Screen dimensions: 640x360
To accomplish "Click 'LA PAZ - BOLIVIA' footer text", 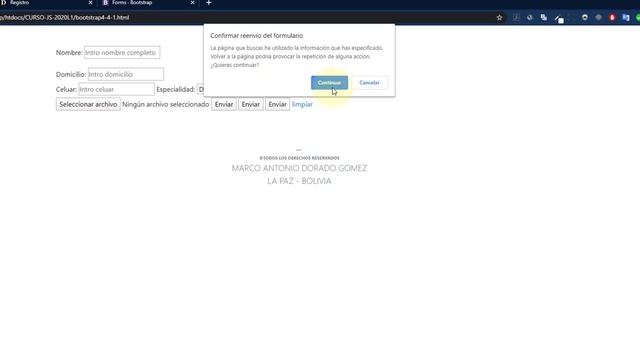I will tap(299, 181).
